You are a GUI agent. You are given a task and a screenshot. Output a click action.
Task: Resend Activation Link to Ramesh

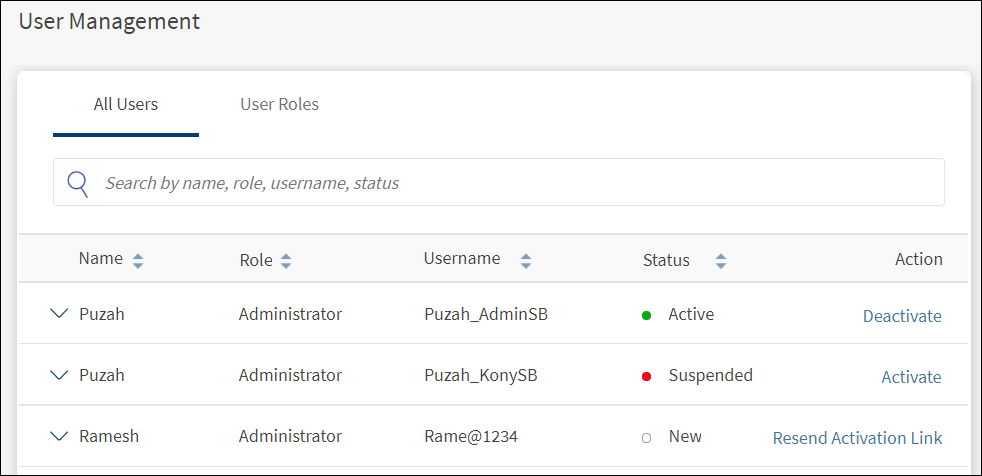tap(857, 438)
